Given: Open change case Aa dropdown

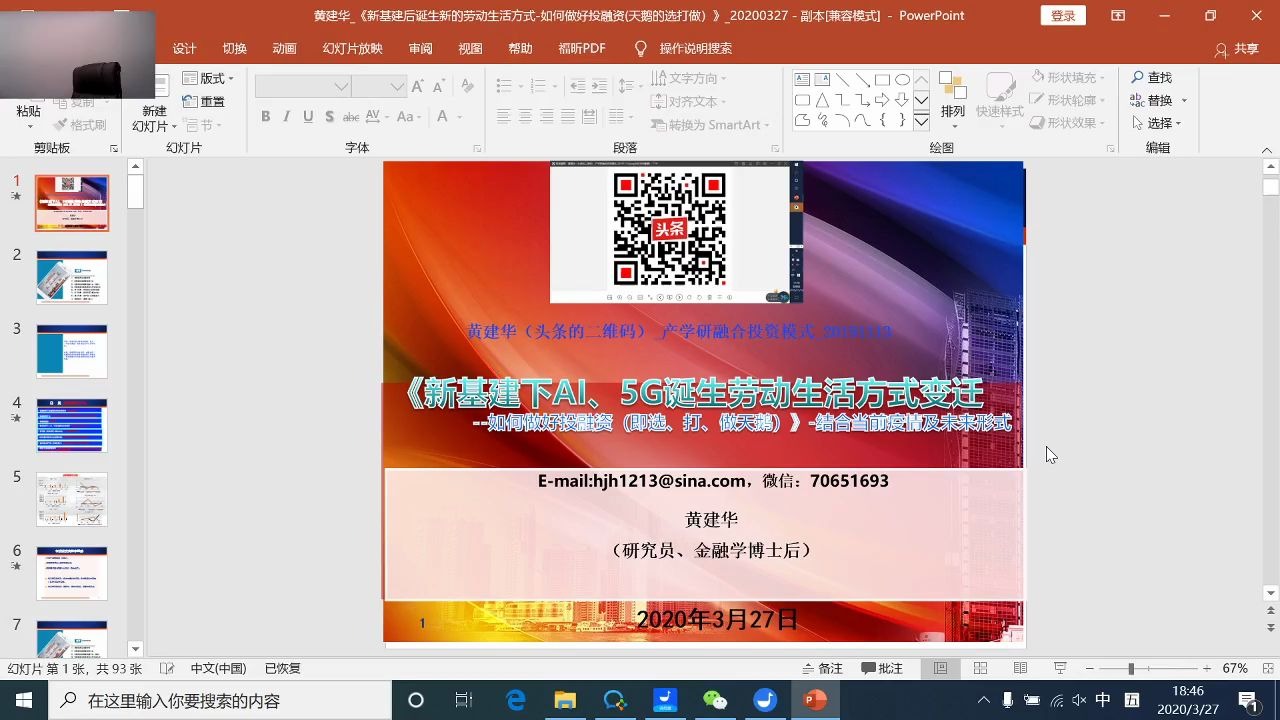Looking at the screenshot, I should (407, 117).
